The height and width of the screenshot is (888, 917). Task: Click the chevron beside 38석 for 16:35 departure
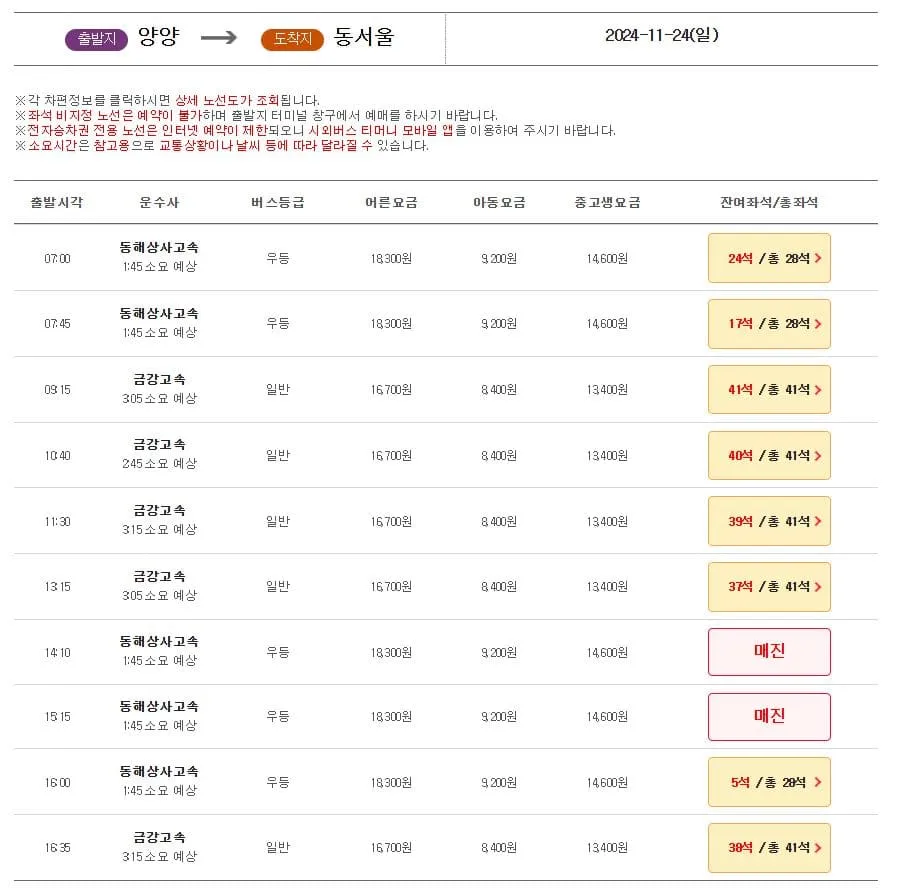point(819,847)
